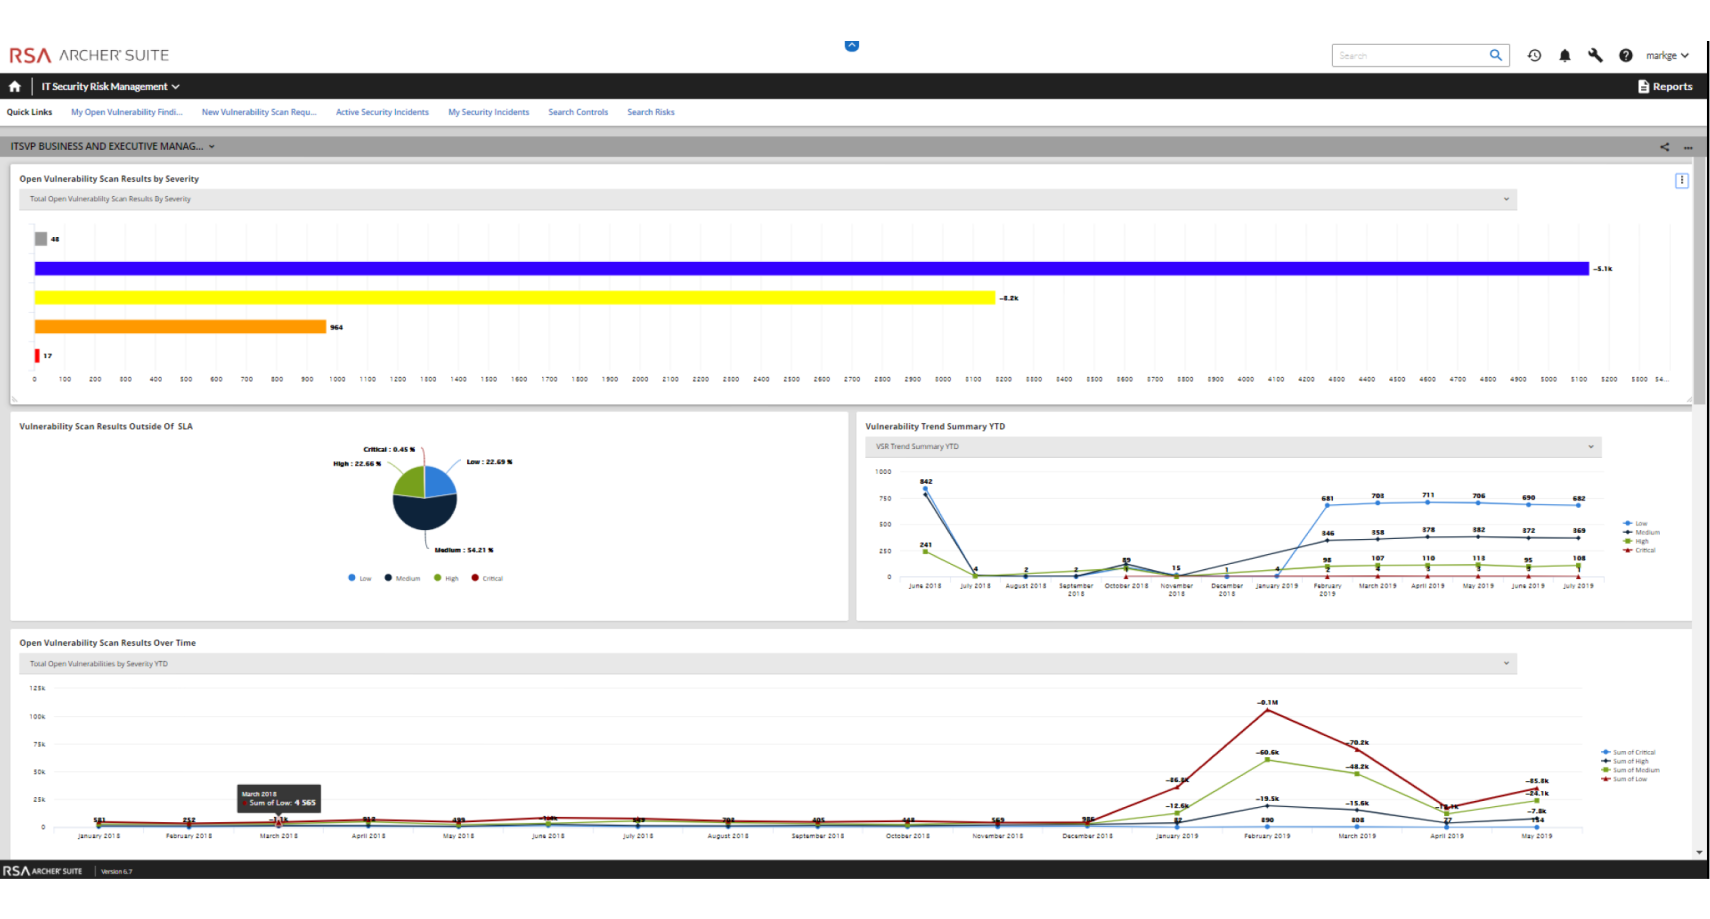Open Search Risks quick link
This screenshot has height=919, width=1710.
tap(651, 112)
